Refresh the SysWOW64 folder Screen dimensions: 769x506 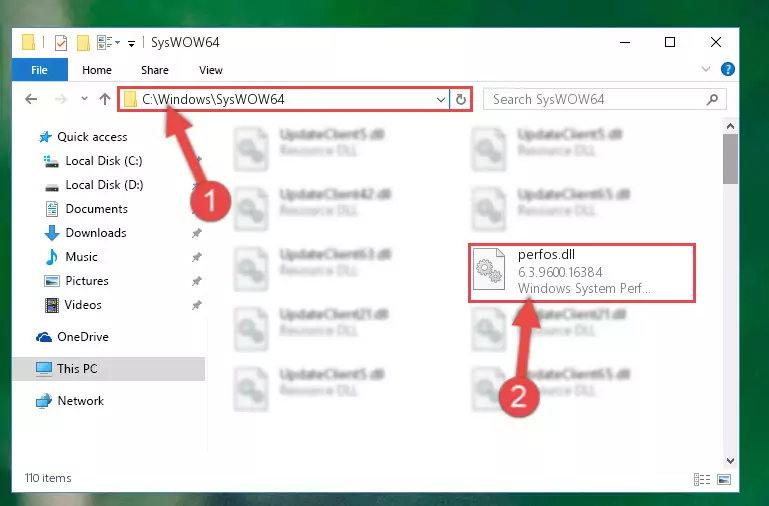pos(461,100)
